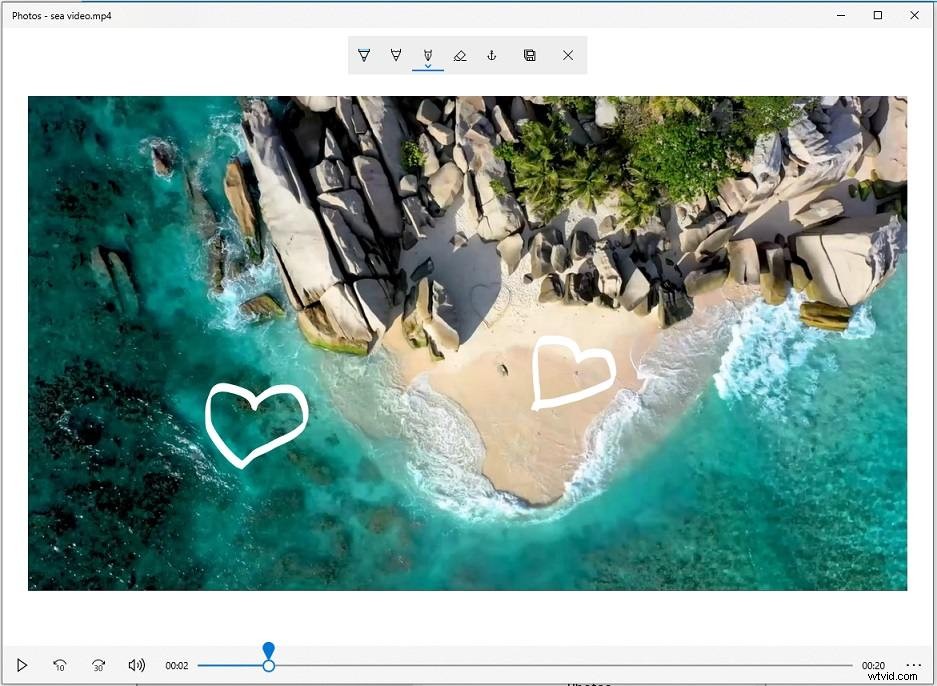This screenshot has height=686, width=937.
Task: Select the eraser tool
Action: (x=460, y=55)
